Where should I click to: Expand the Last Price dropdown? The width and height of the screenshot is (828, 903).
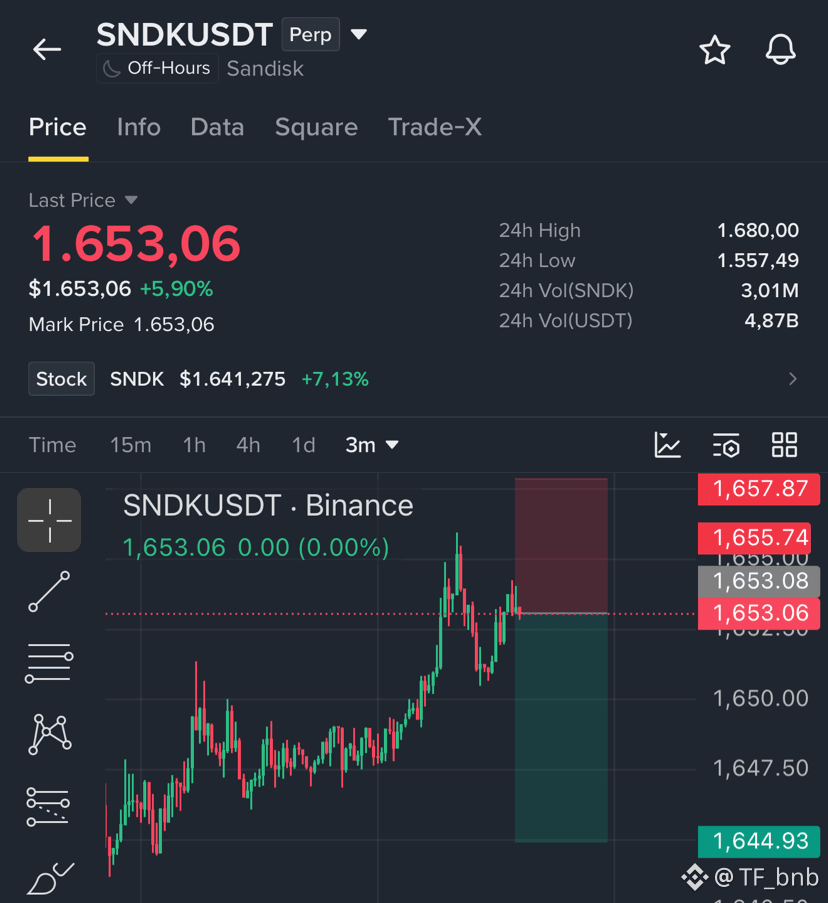pos(131,200)
